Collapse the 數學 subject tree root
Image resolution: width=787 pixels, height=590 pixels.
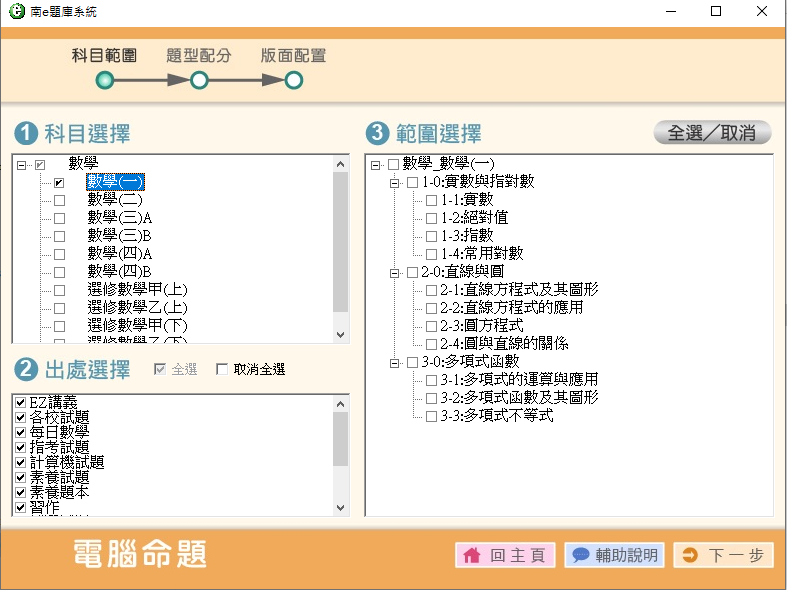(x=21, y=164)
